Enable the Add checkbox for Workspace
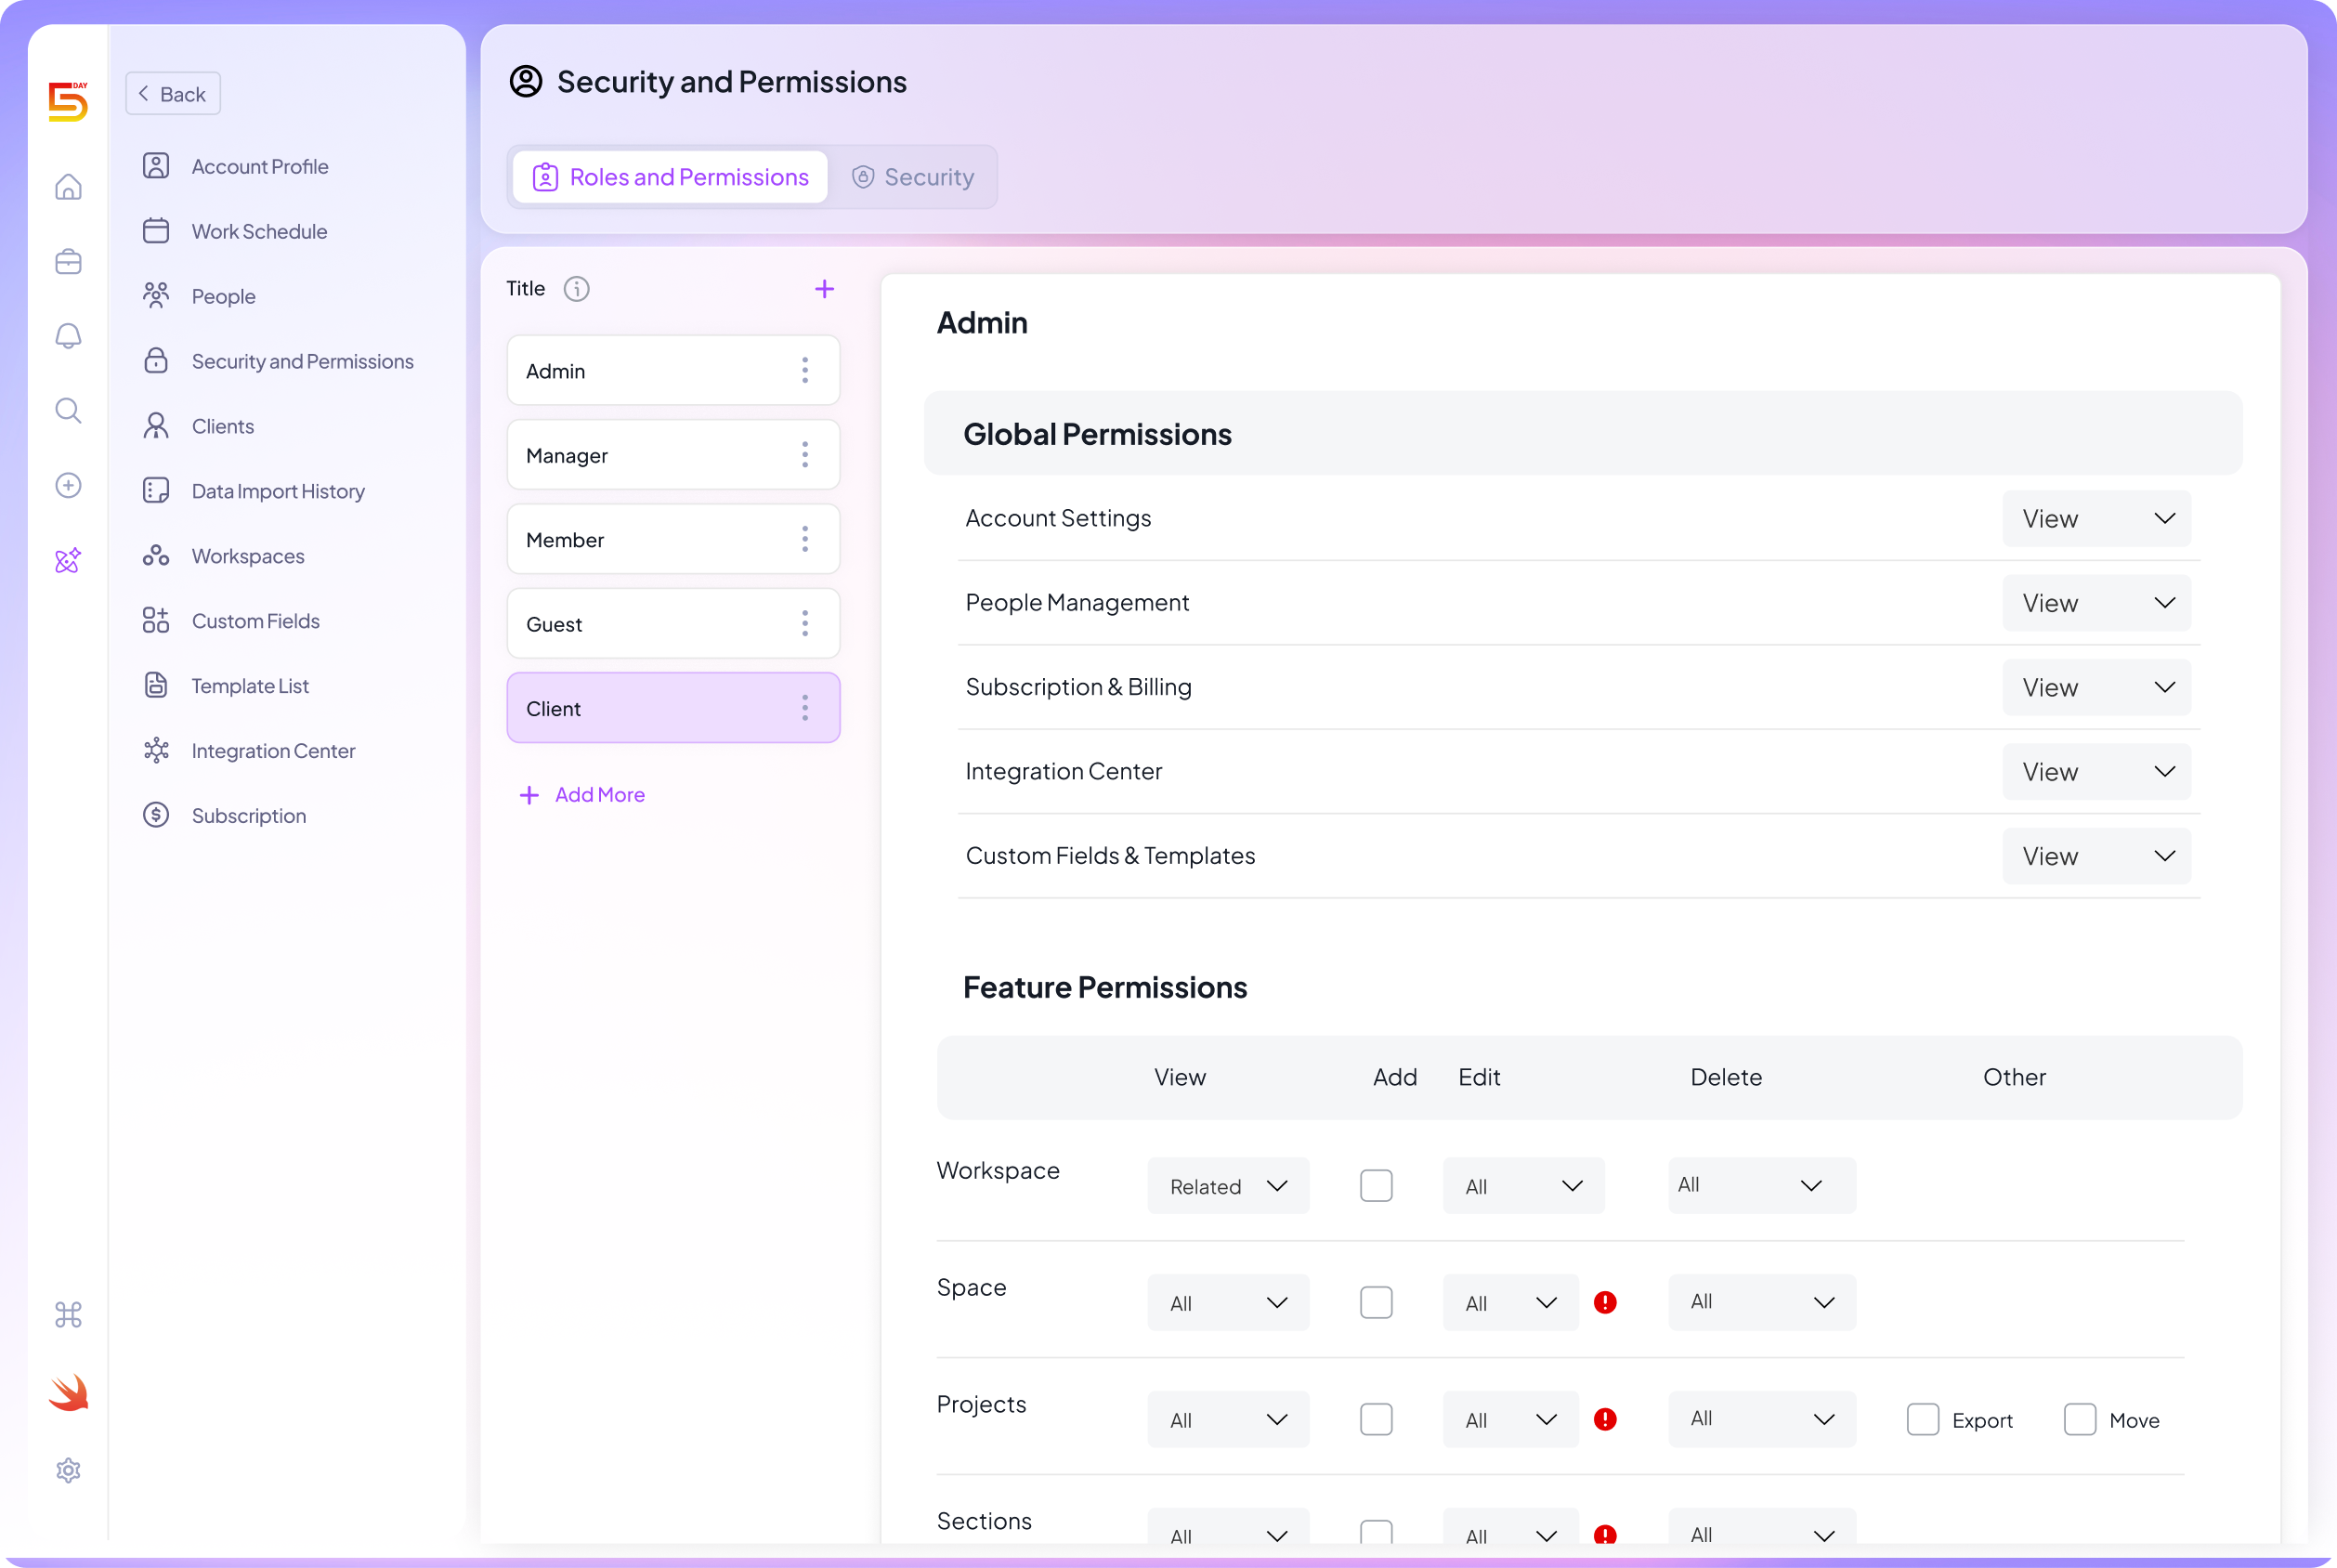The width and height of the screenshot is (2337, 1568). point(1376,1185)
